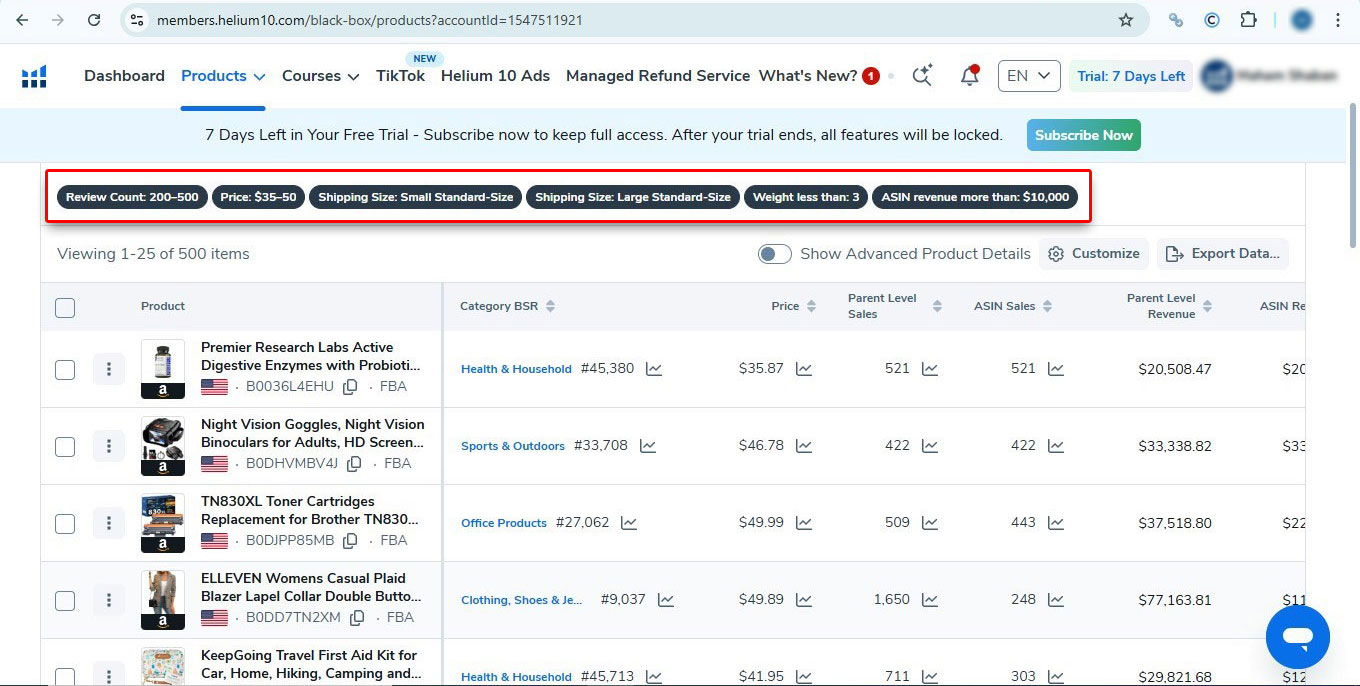Open Export Data menu
Image resolution: width=1360 pixels, height=686 pixels.
point(1223,254)
